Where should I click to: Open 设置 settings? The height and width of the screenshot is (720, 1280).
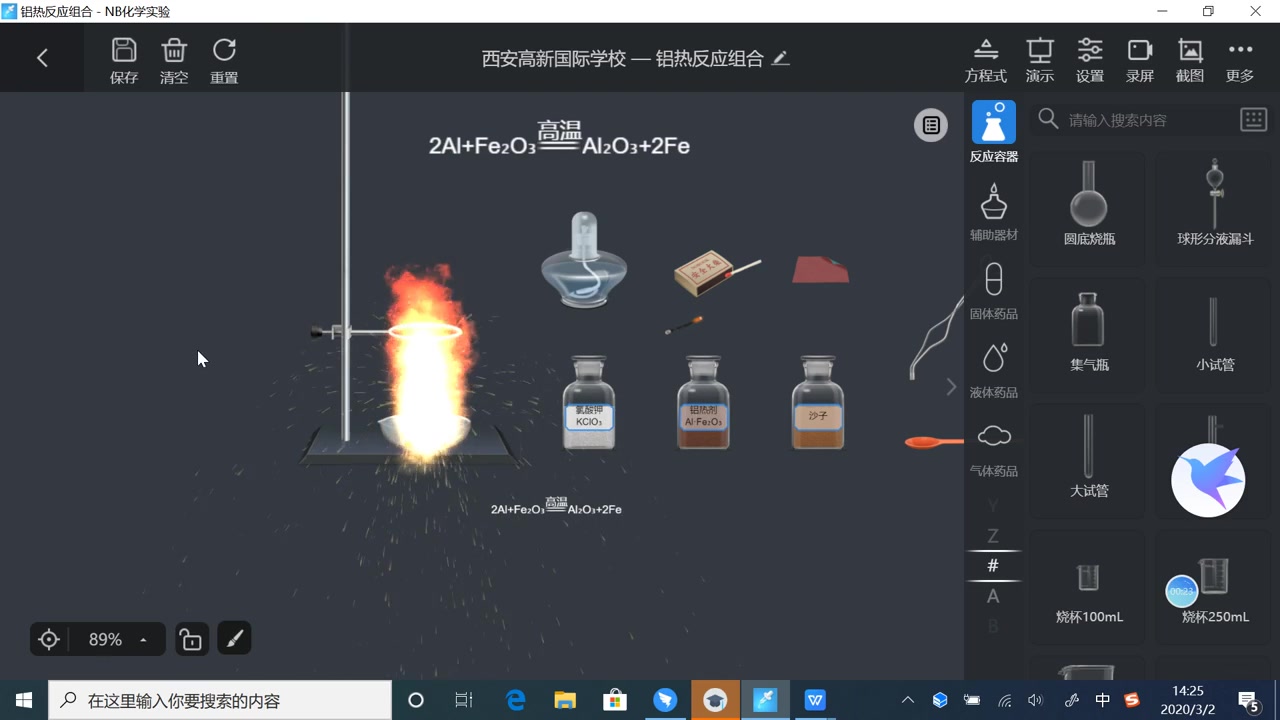(1090, 61)
